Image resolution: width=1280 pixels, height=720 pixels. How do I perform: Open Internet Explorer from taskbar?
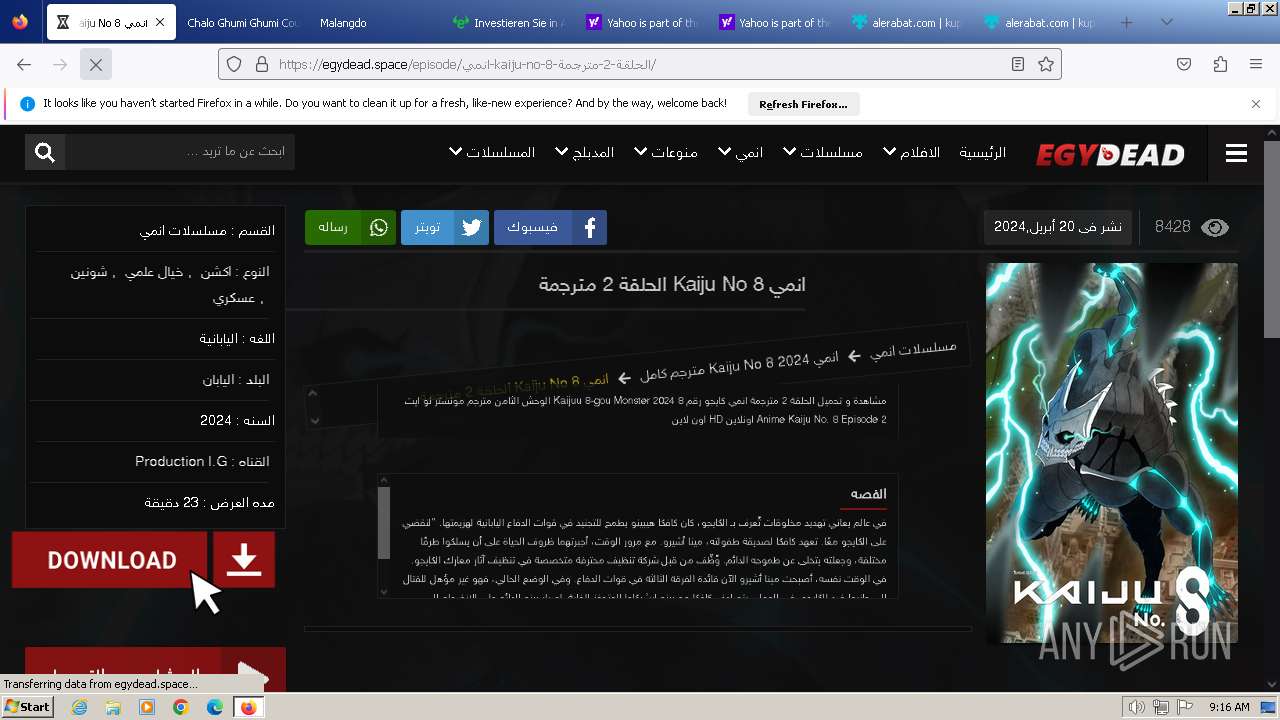[x=79, y=707]
